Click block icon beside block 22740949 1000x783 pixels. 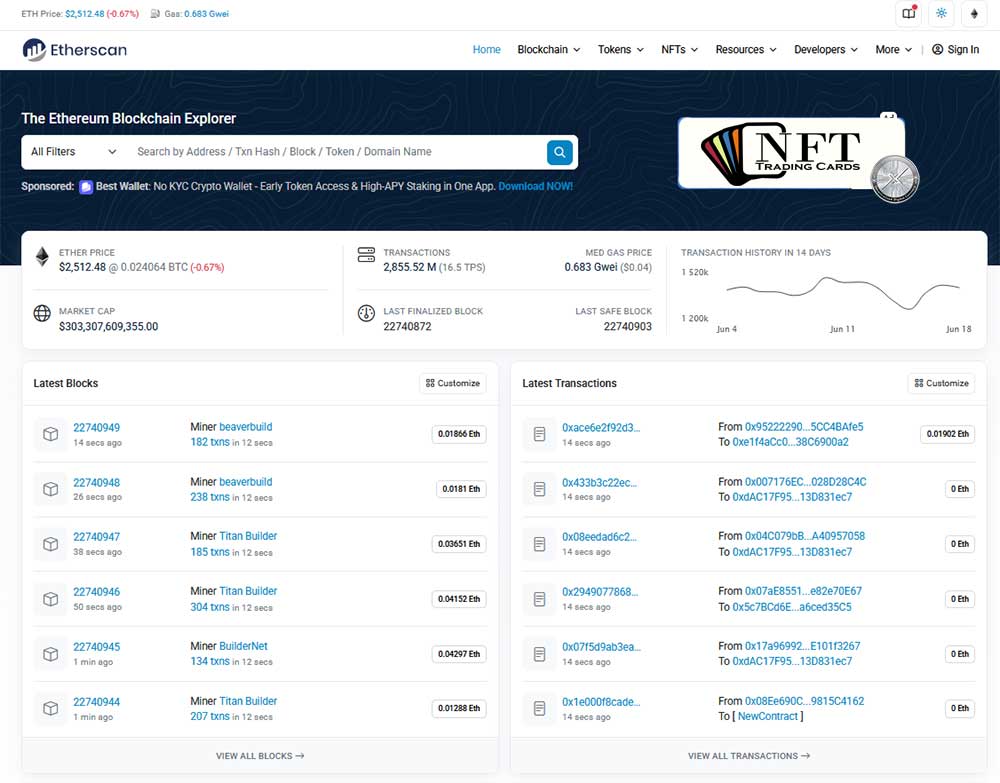click(49, 434)
